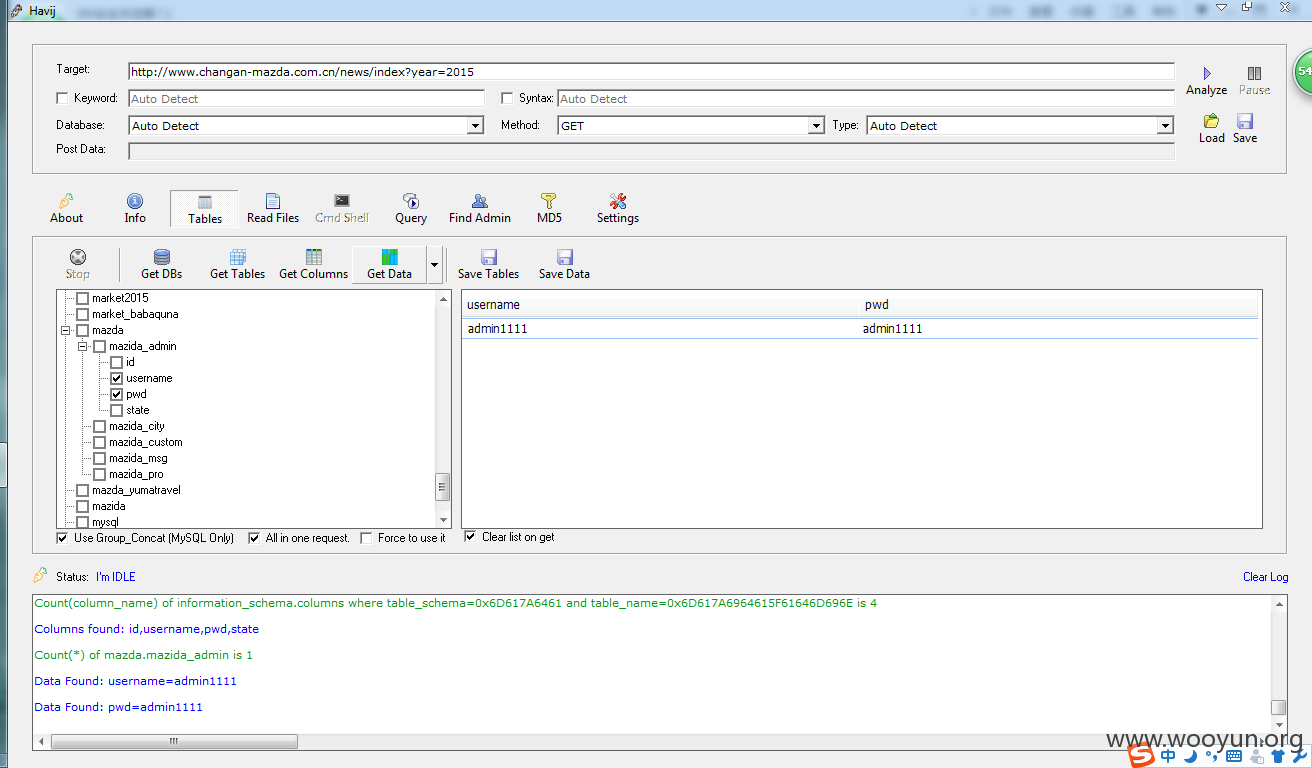Open the Database dropdown
The height and width of the screenshot is (768, 1312).
476,126
